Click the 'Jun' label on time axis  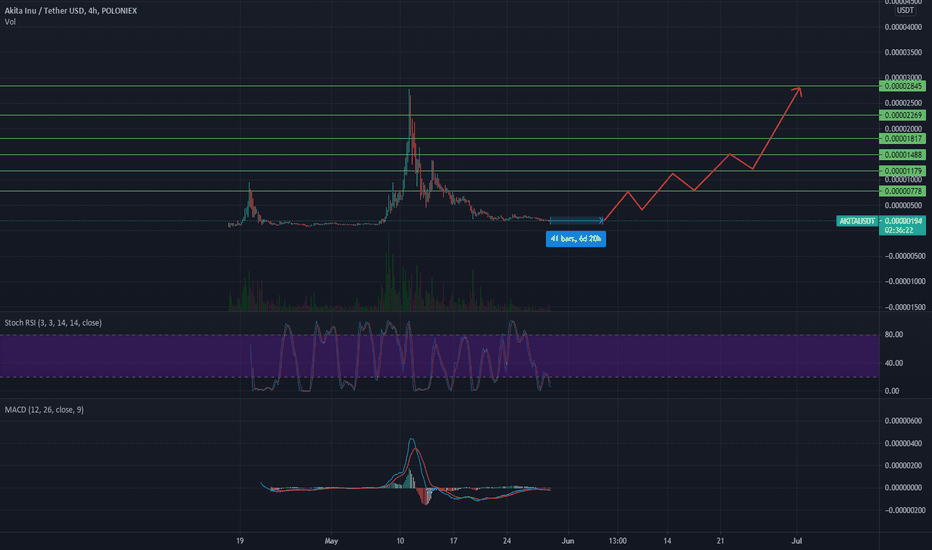click(568, 541)
